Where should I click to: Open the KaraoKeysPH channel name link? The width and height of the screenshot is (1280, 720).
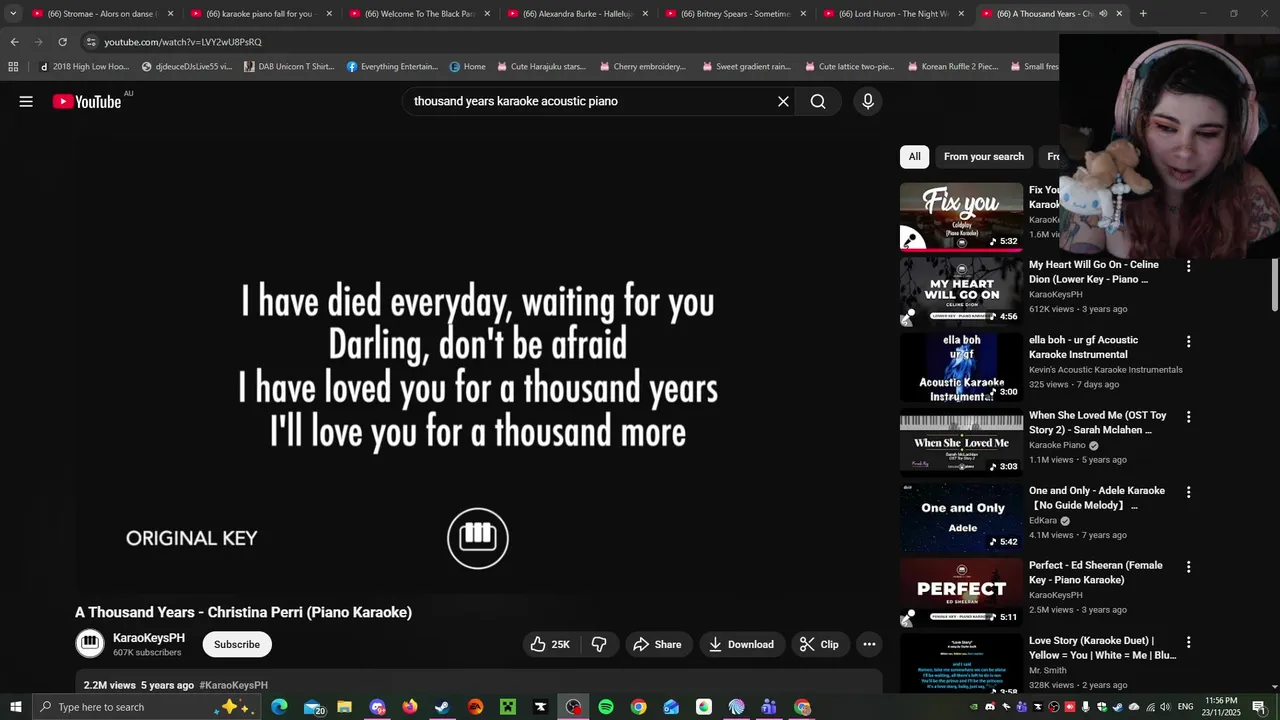tap(149, 638)
